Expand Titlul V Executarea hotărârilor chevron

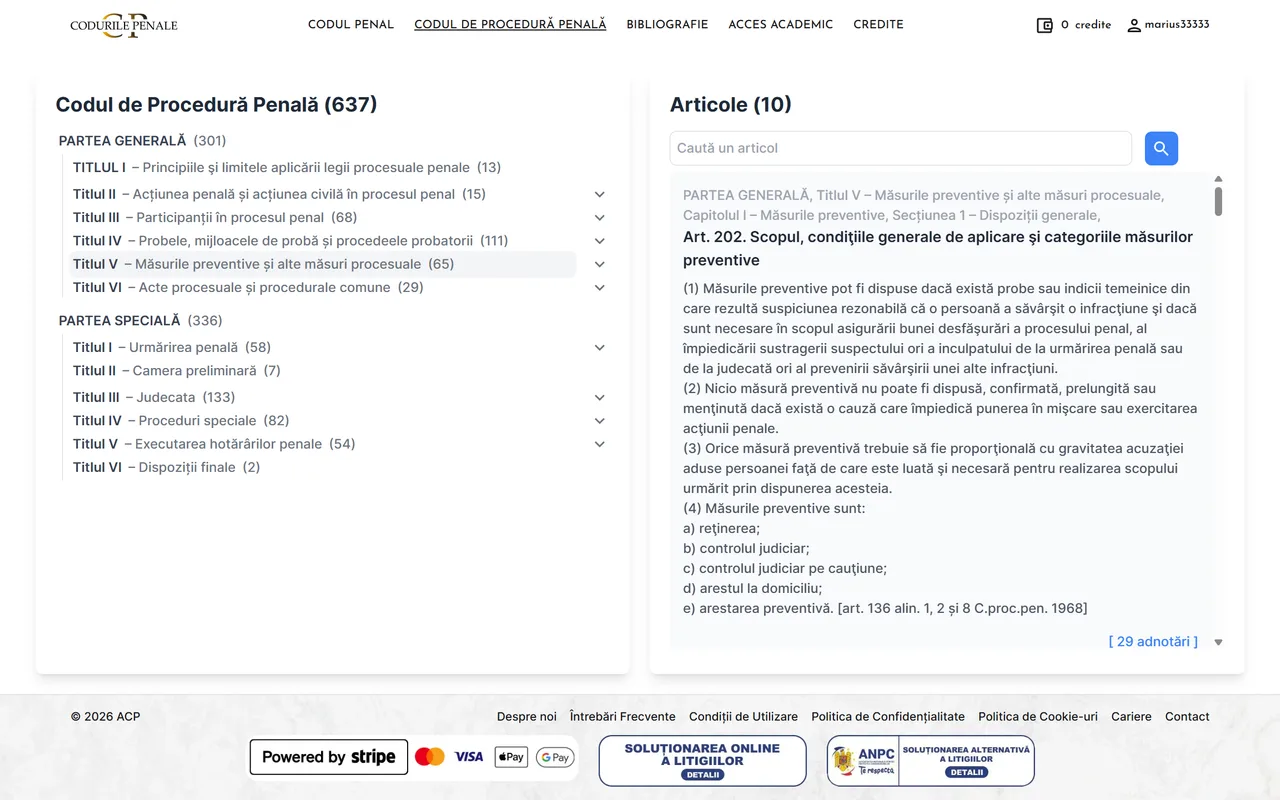[x=600, y=444]
